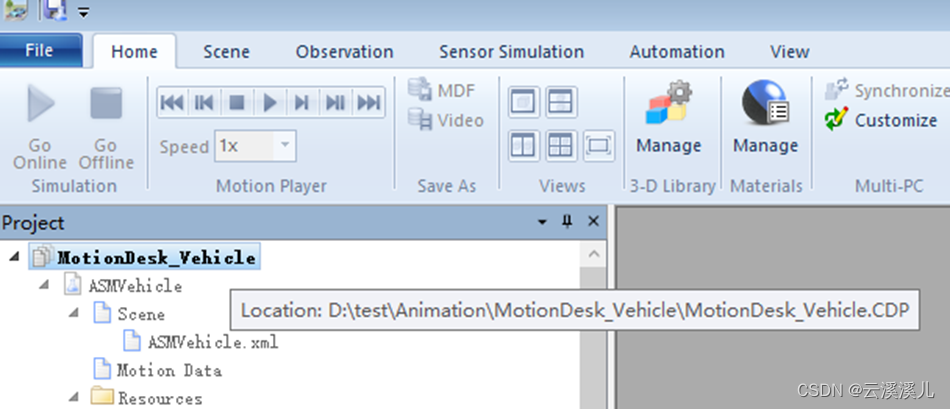Toggle the full screen view icon

pyautogui.click(x=599, y=145)
